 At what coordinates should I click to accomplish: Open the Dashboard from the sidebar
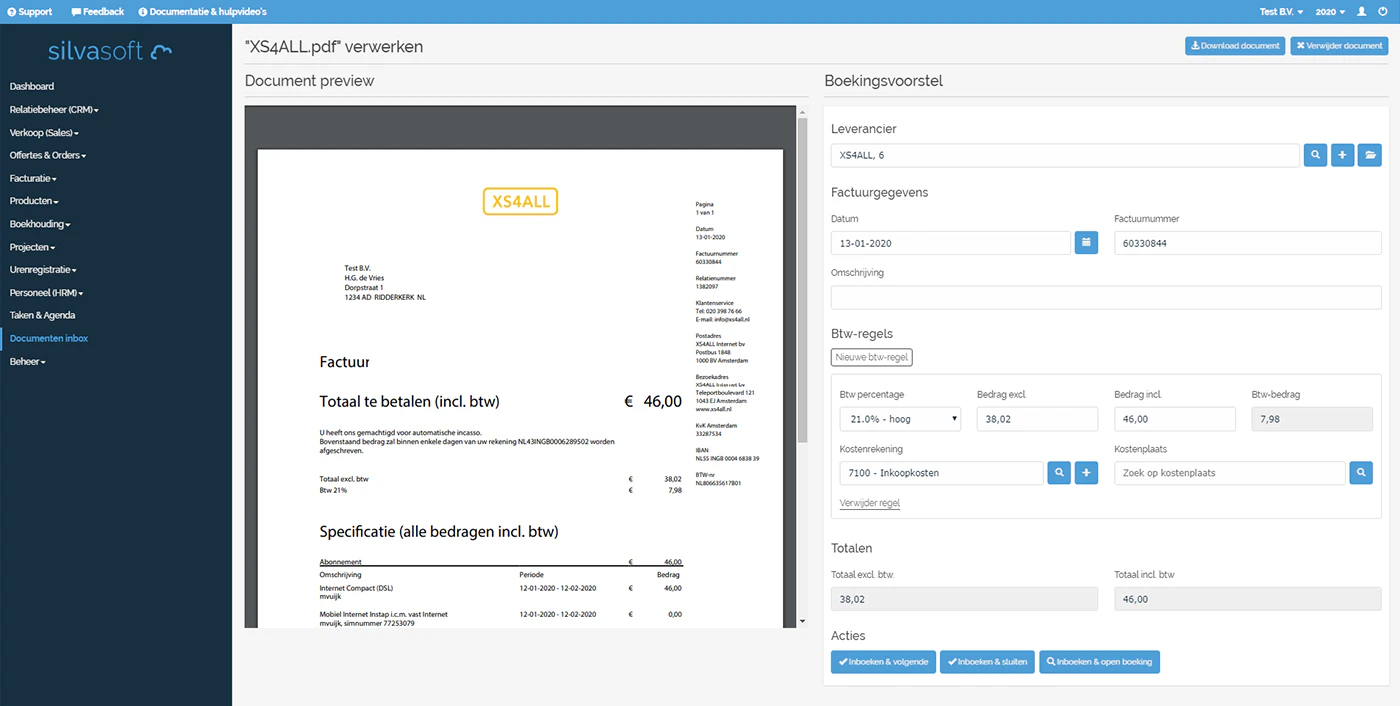coord(31,86)
